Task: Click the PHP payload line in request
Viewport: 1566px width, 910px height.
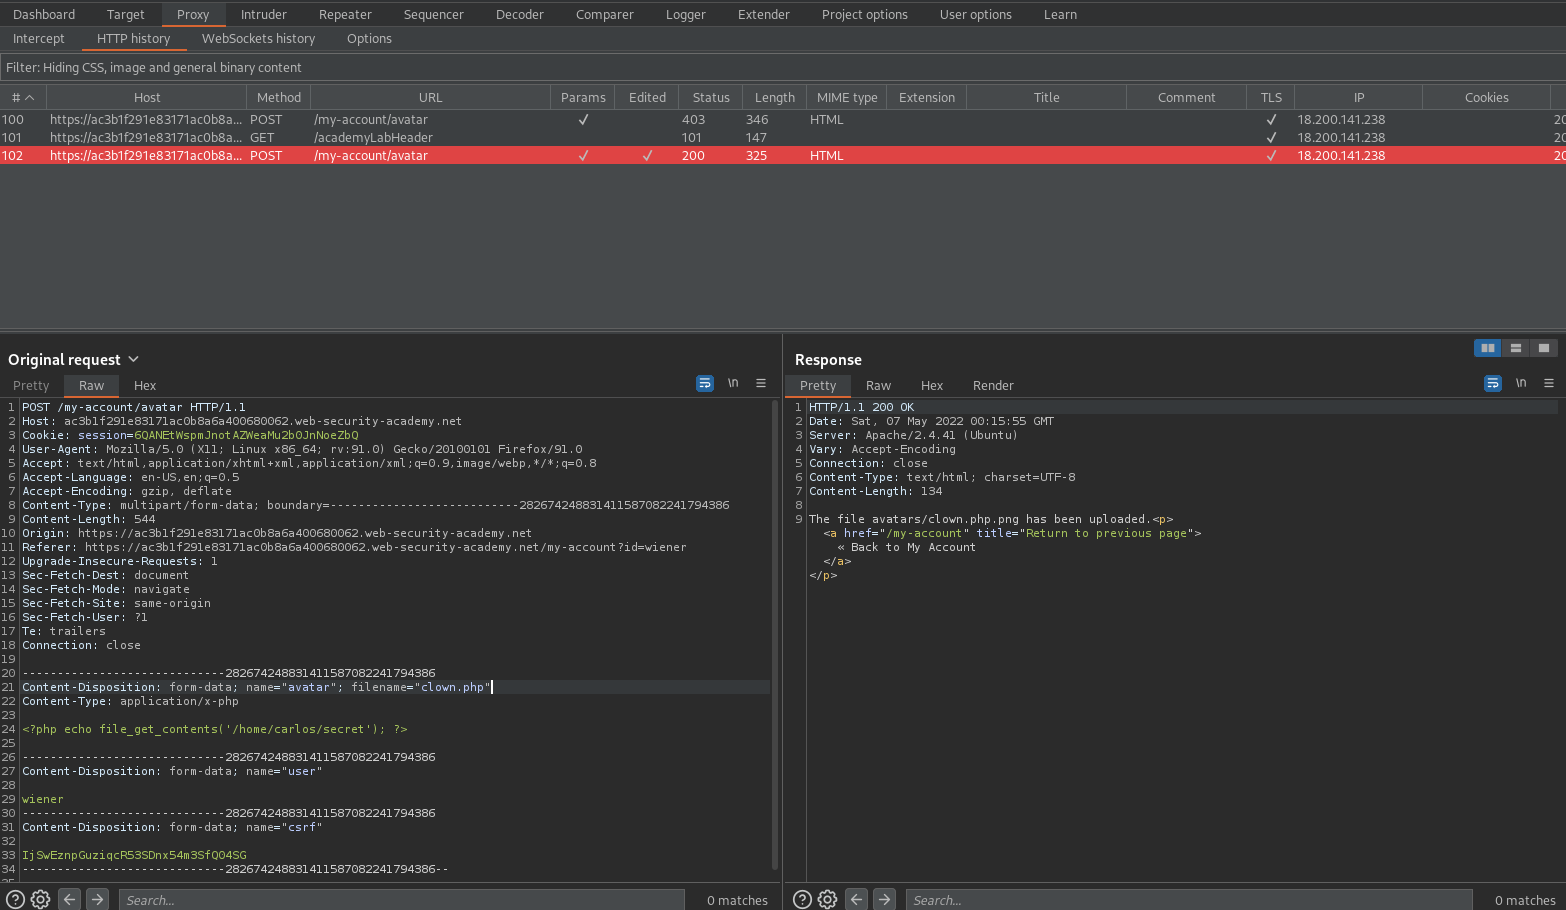Action: click(x=214, y=729)
